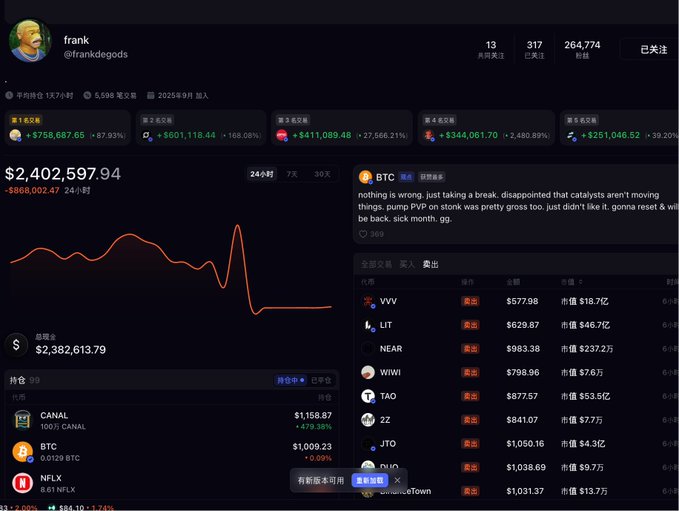This screenshot has width=679, height=511.
Task: Click the WIWI market cap 市值 $7.6万
Action: (x=582, y=372)
